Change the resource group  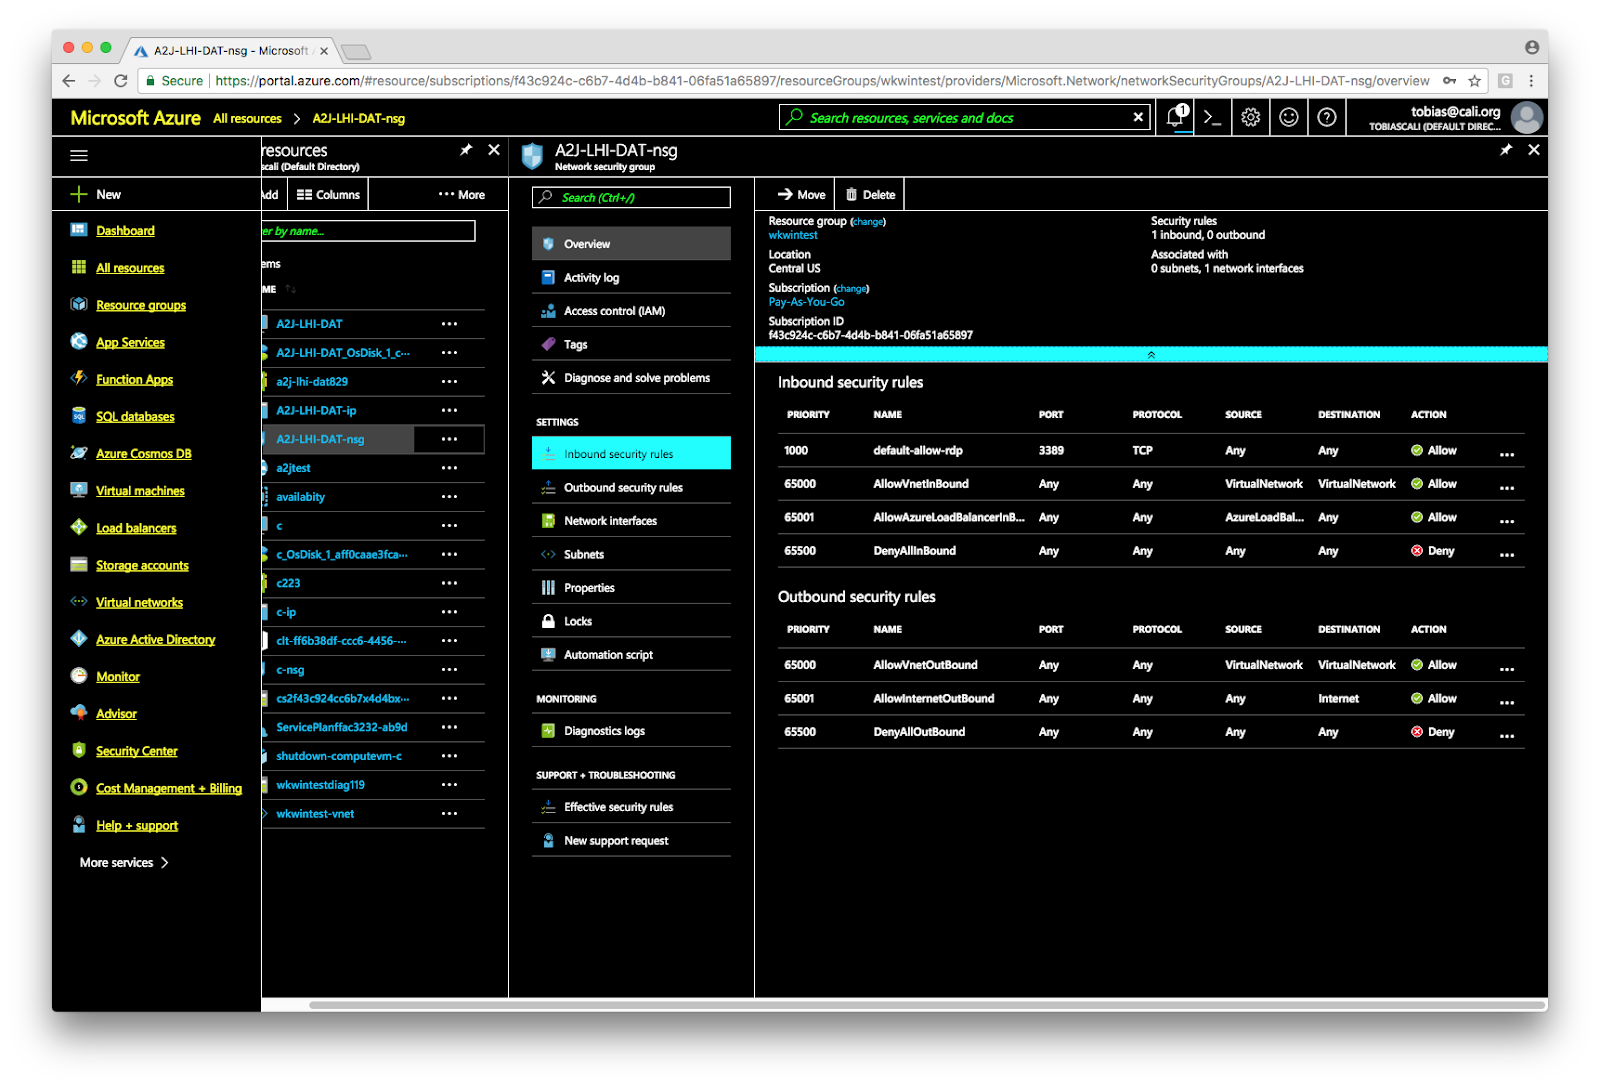[868, 222]
